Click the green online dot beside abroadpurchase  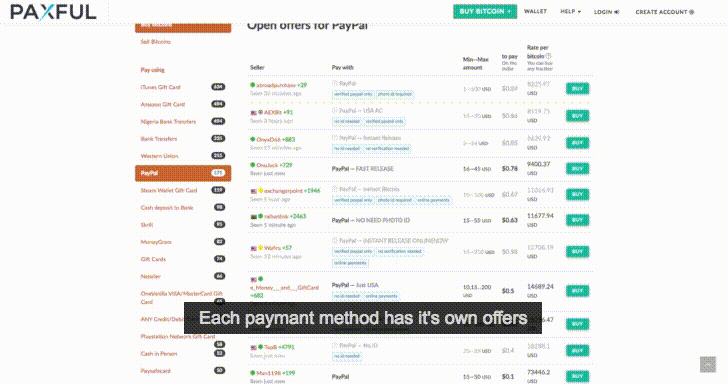(x=253, y=85)
